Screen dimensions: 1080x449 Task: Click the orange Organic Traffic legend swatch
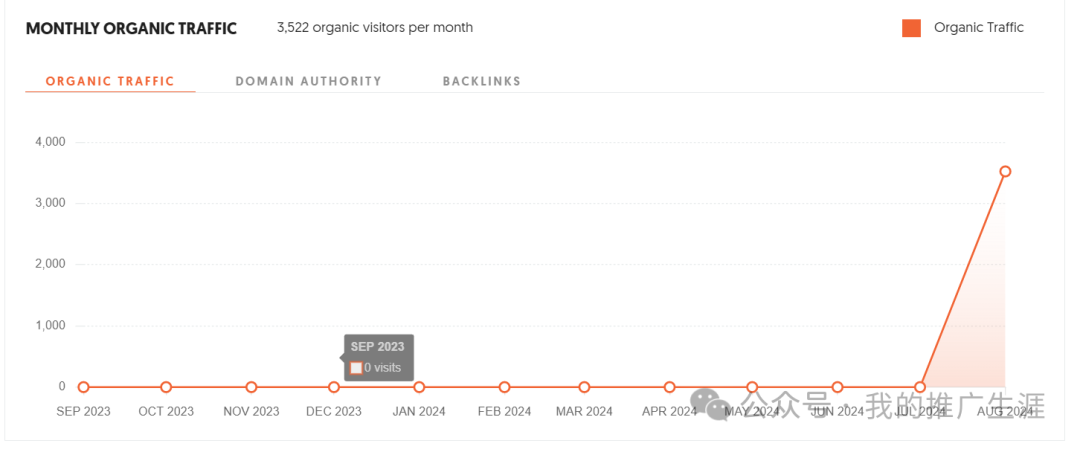[x=911, y=28]
